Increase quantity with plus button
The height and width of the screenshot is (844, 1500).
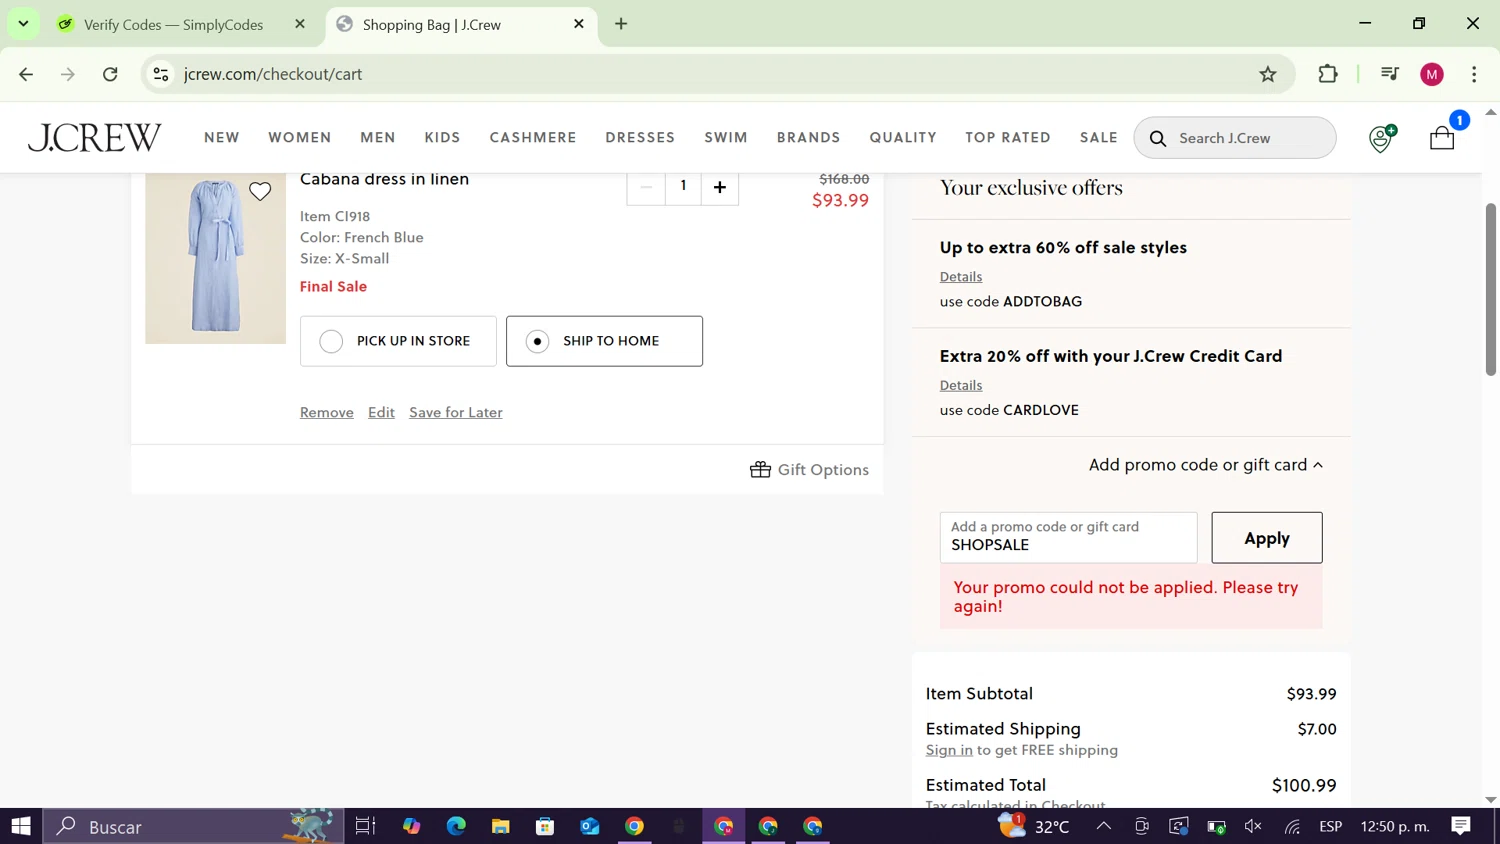(x=720, y=187)
